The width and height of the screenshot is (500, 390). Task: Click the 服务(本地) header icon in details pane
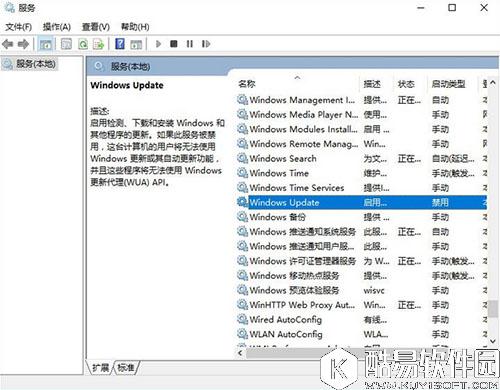[x=99, y=66]
